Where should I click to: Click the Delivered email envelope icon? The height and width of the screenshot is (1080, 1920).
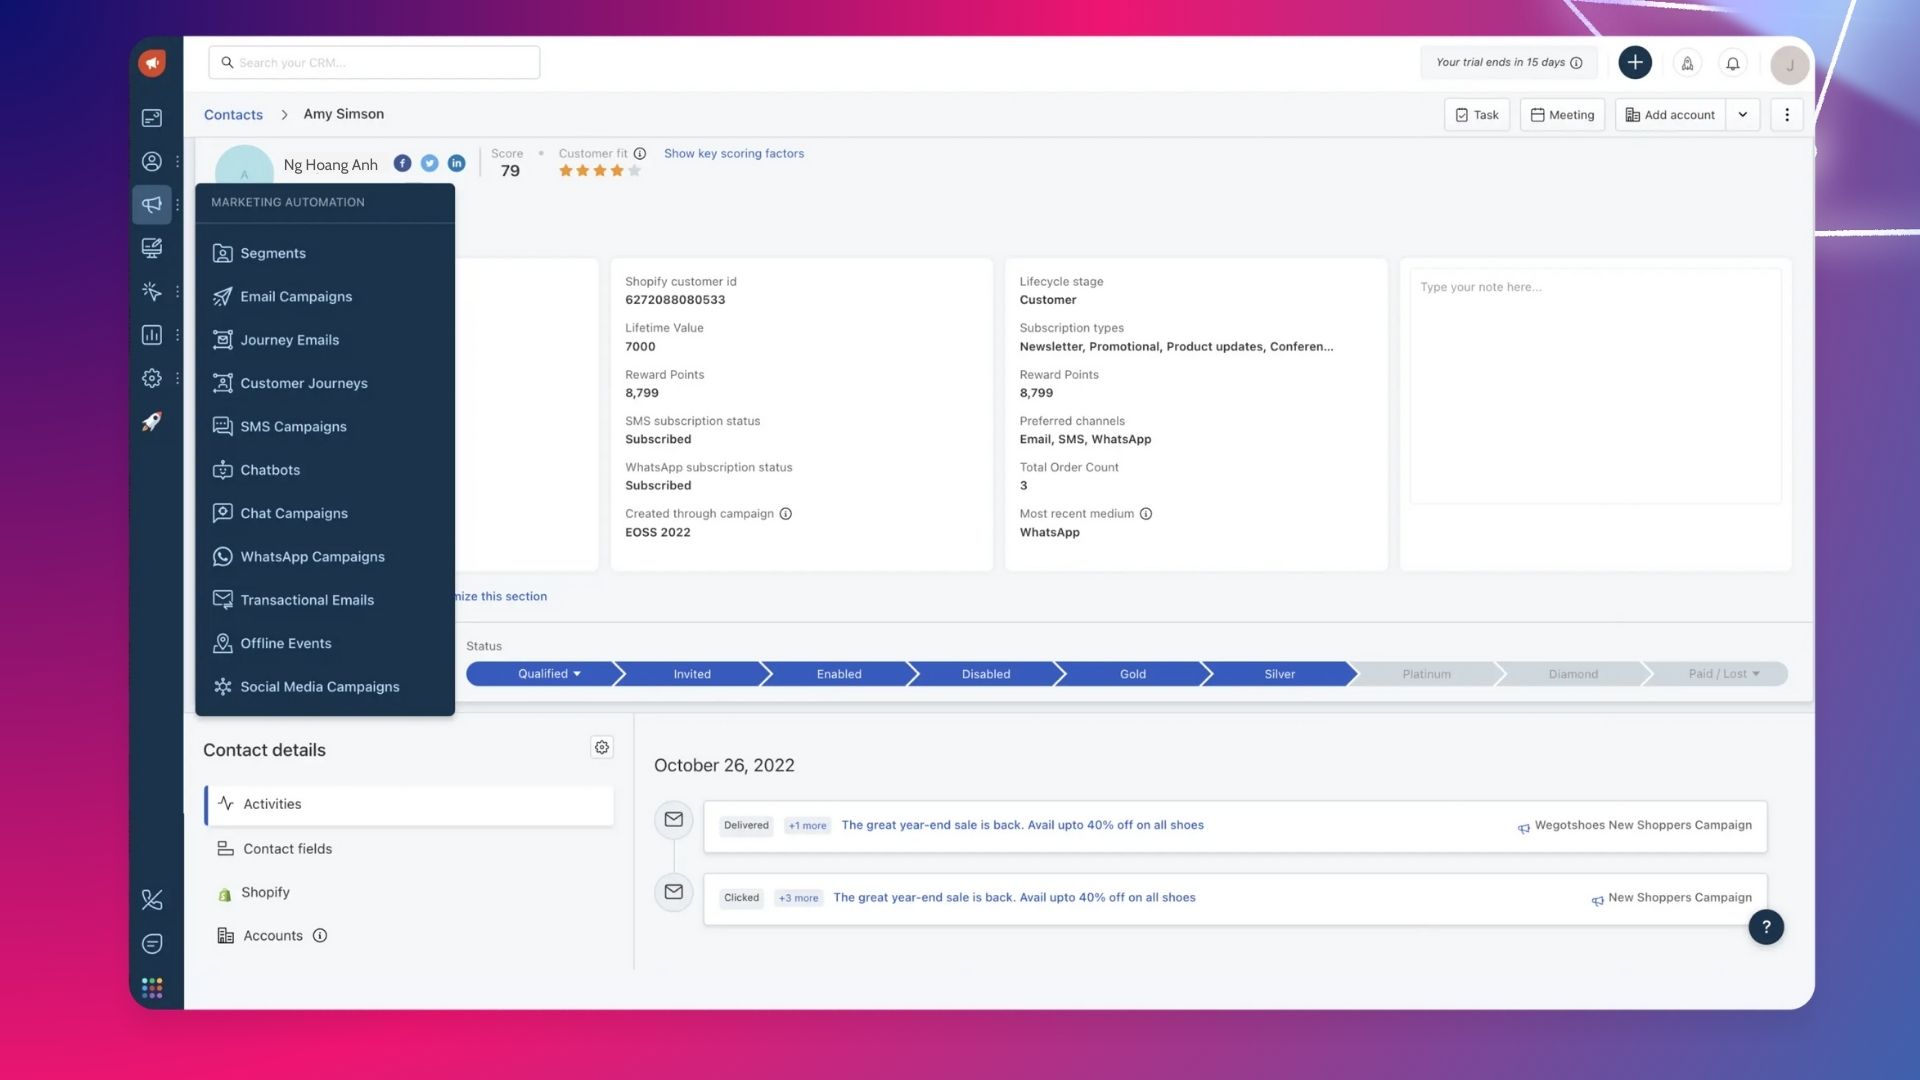coord(674,820)
